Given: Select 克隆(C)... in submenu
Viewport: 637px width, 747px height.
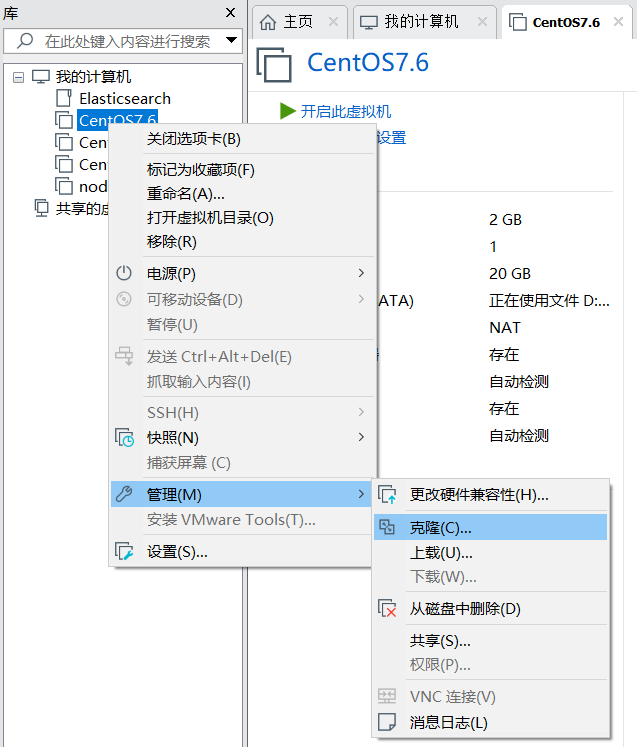Looking at the screenshot, I should pos(491,527).
